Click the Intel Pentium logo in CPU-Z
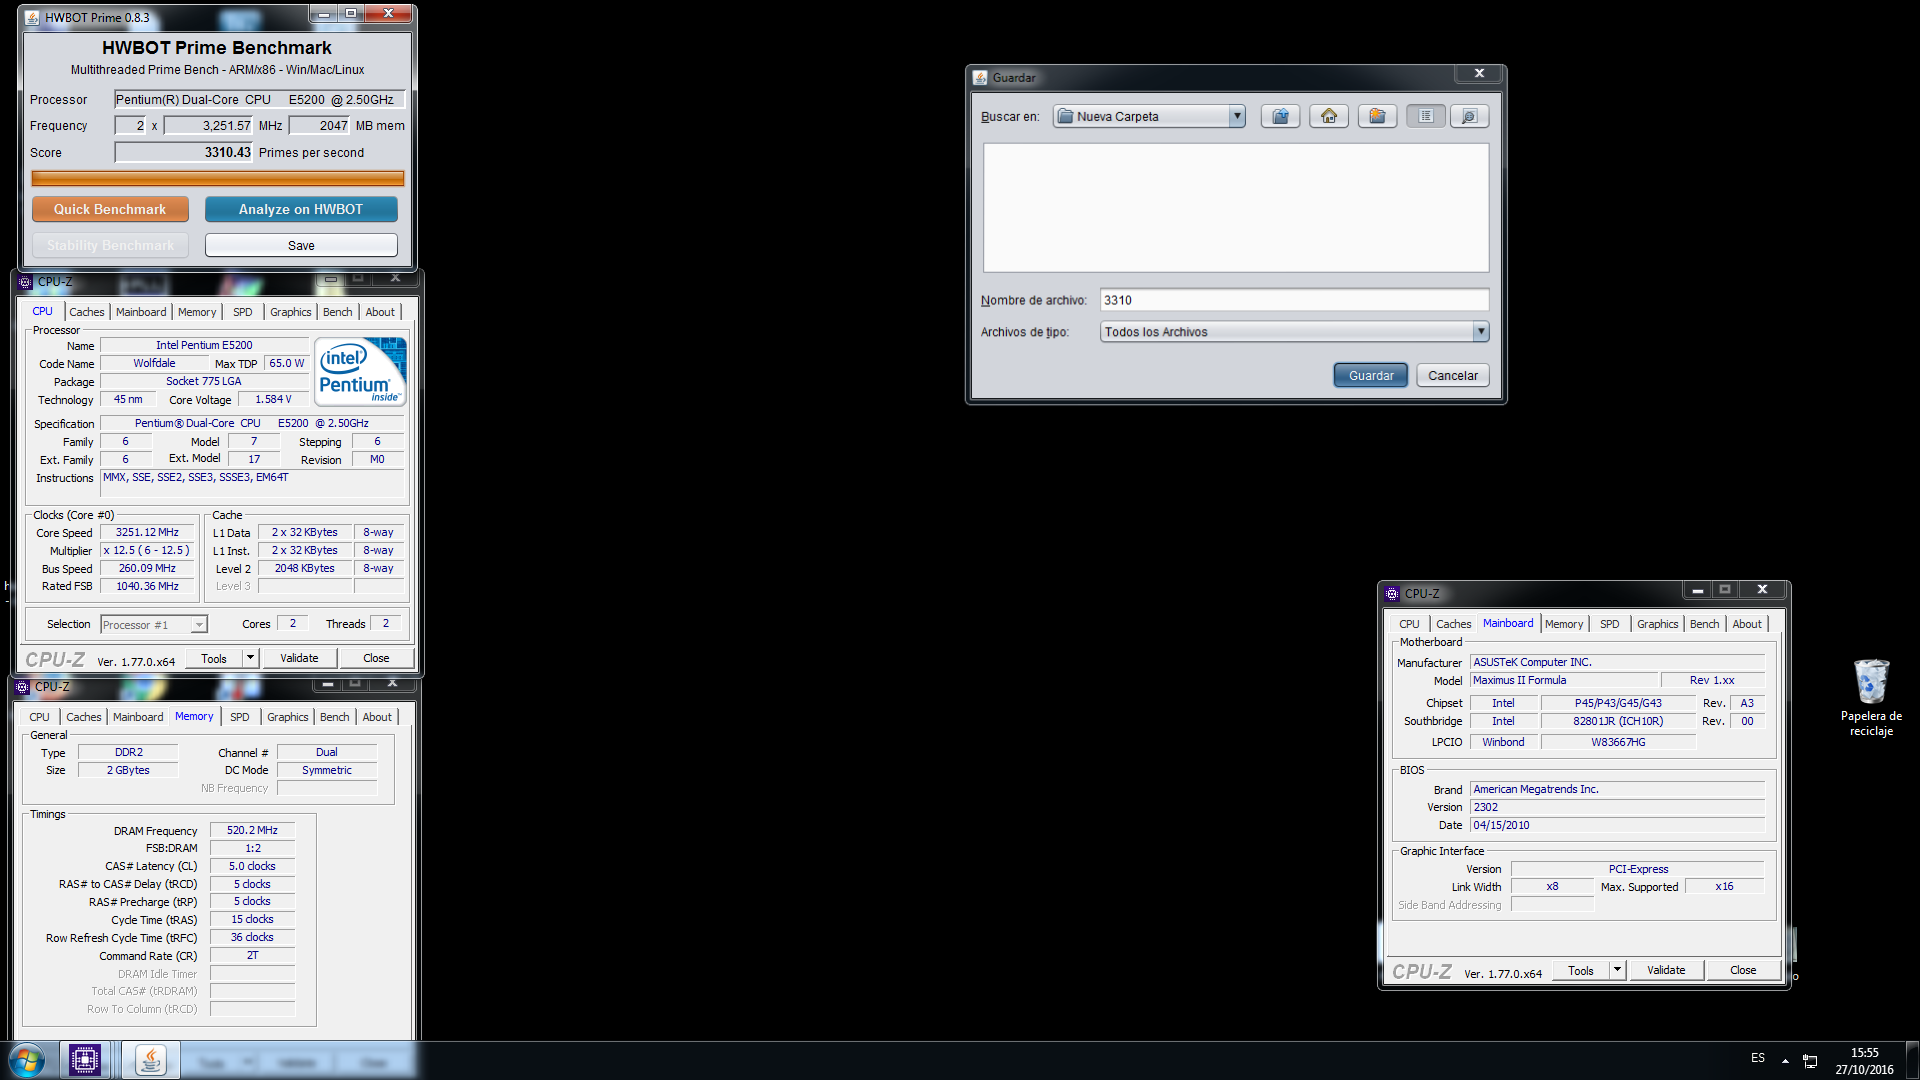 tap(361, 371)
